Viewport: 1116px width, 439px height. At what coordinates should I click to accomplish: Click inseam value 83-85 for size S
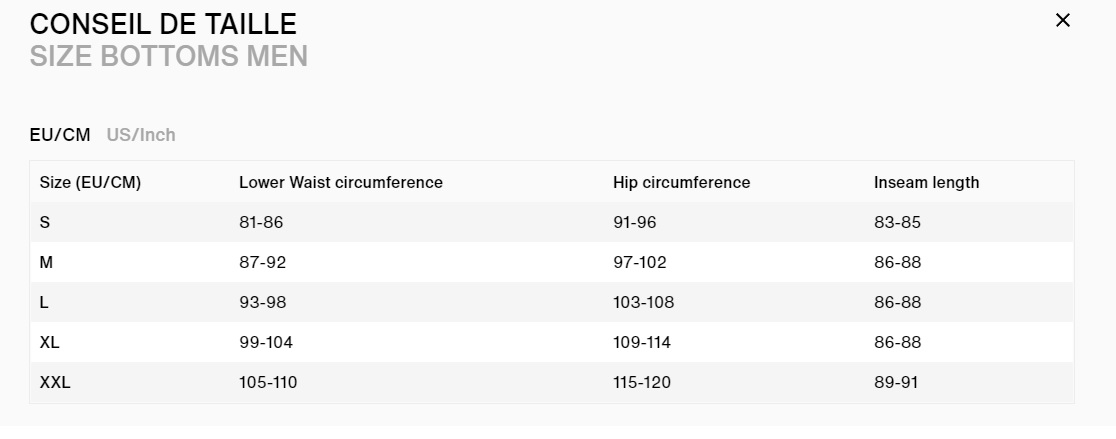897,222
